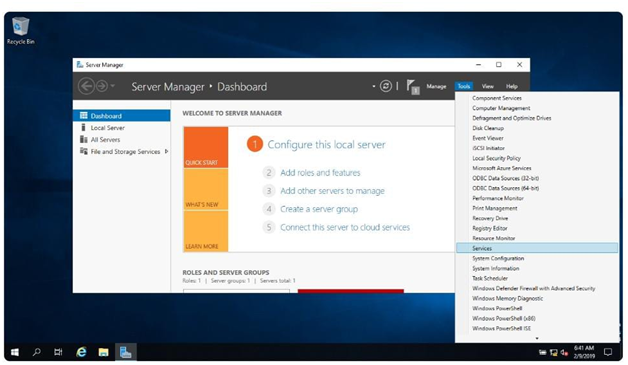
Task: Open the View menu
Action: point(487,86)
